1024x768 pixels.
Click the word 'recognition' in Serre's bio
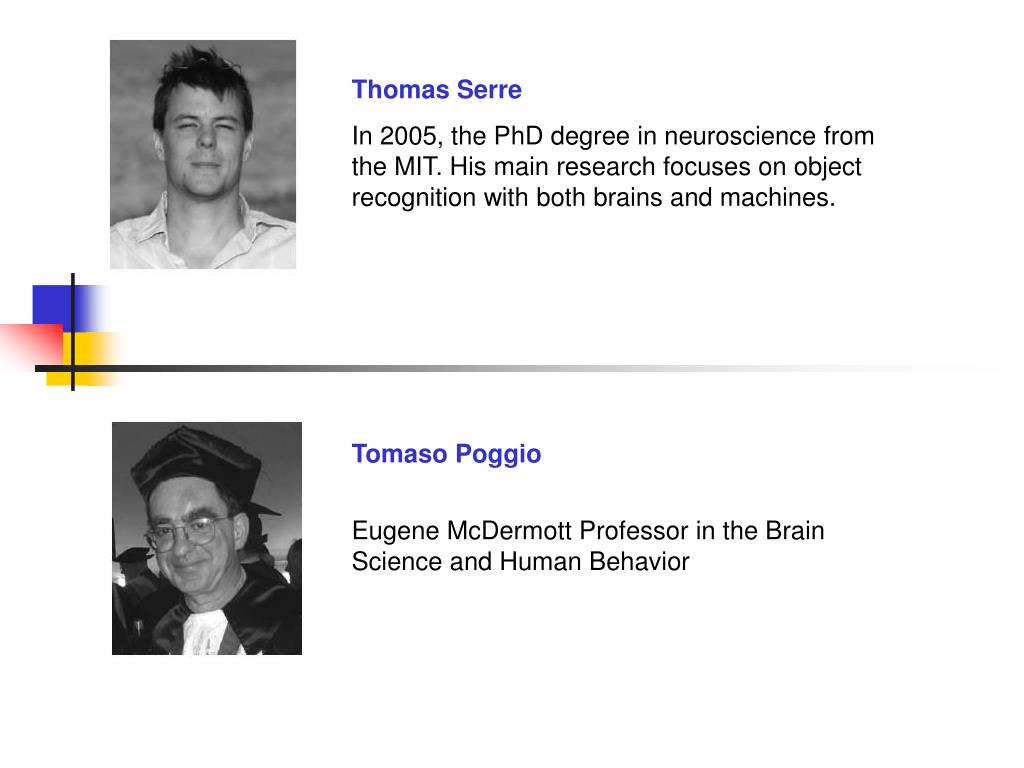(413, 198)
